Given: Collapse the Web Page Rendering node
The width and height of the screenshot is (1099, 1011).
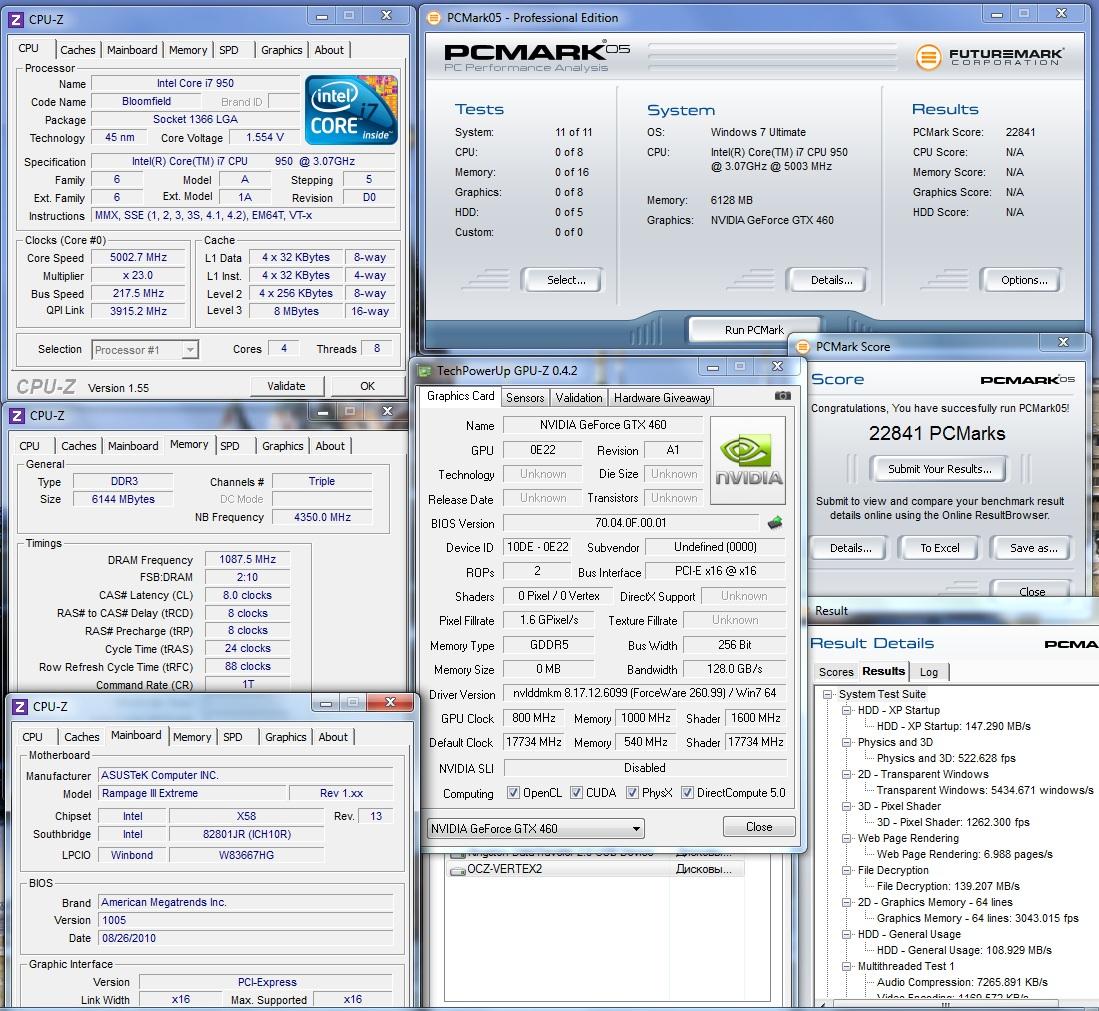Looking at the screenshot, I should click(x=847, y=838).
